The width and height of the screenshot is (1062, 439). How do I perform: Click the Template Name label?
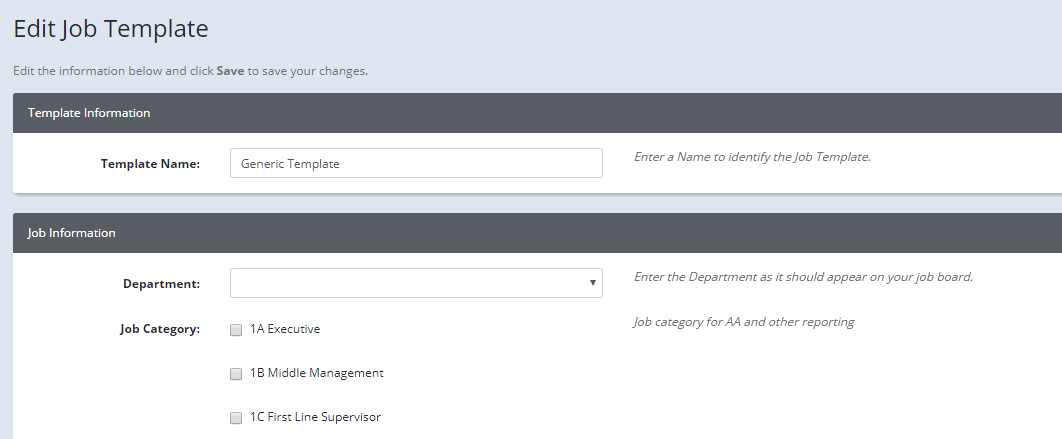click(x=150, y=163)
